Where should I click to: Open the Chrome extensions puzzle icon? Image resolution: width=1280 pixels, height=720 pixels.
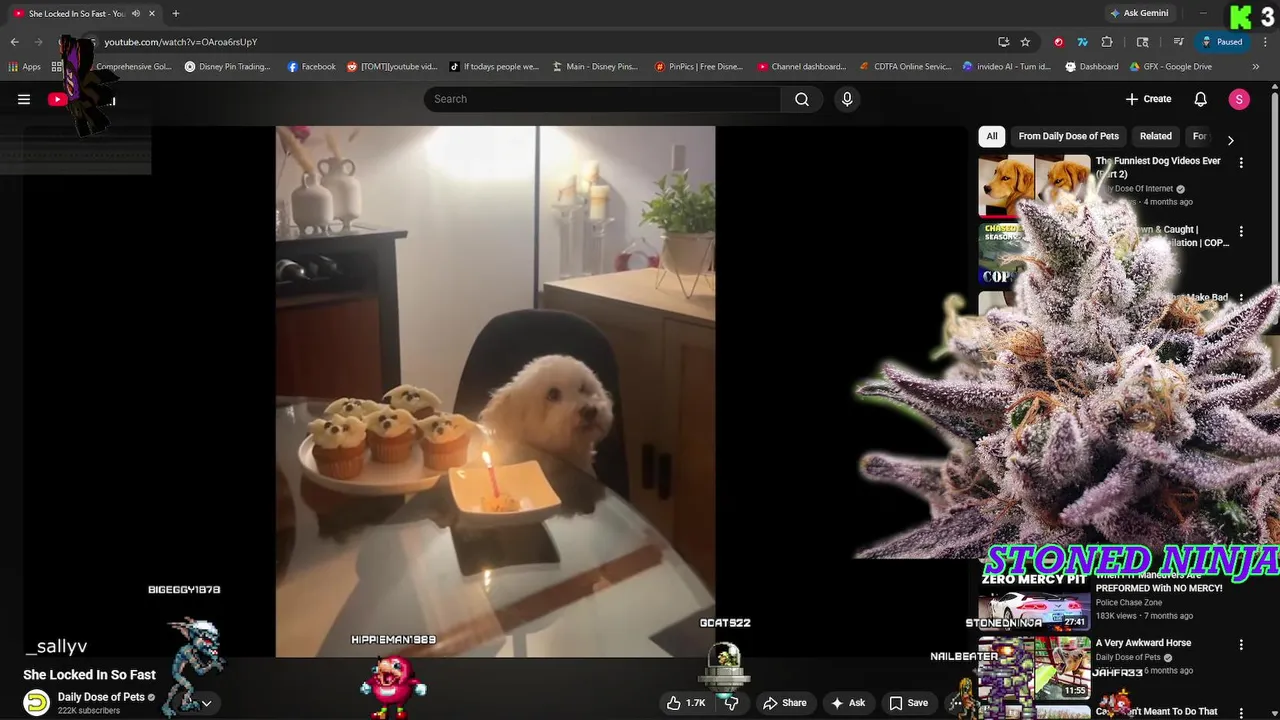(x=1106, y=42)
